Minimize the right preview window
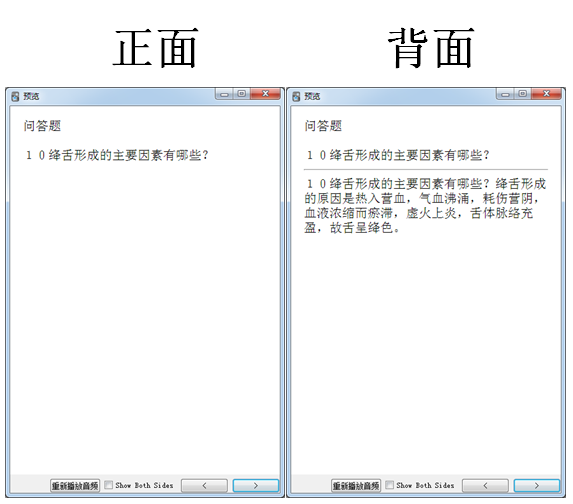Viewport: 573px width, 504px height. 505,94
